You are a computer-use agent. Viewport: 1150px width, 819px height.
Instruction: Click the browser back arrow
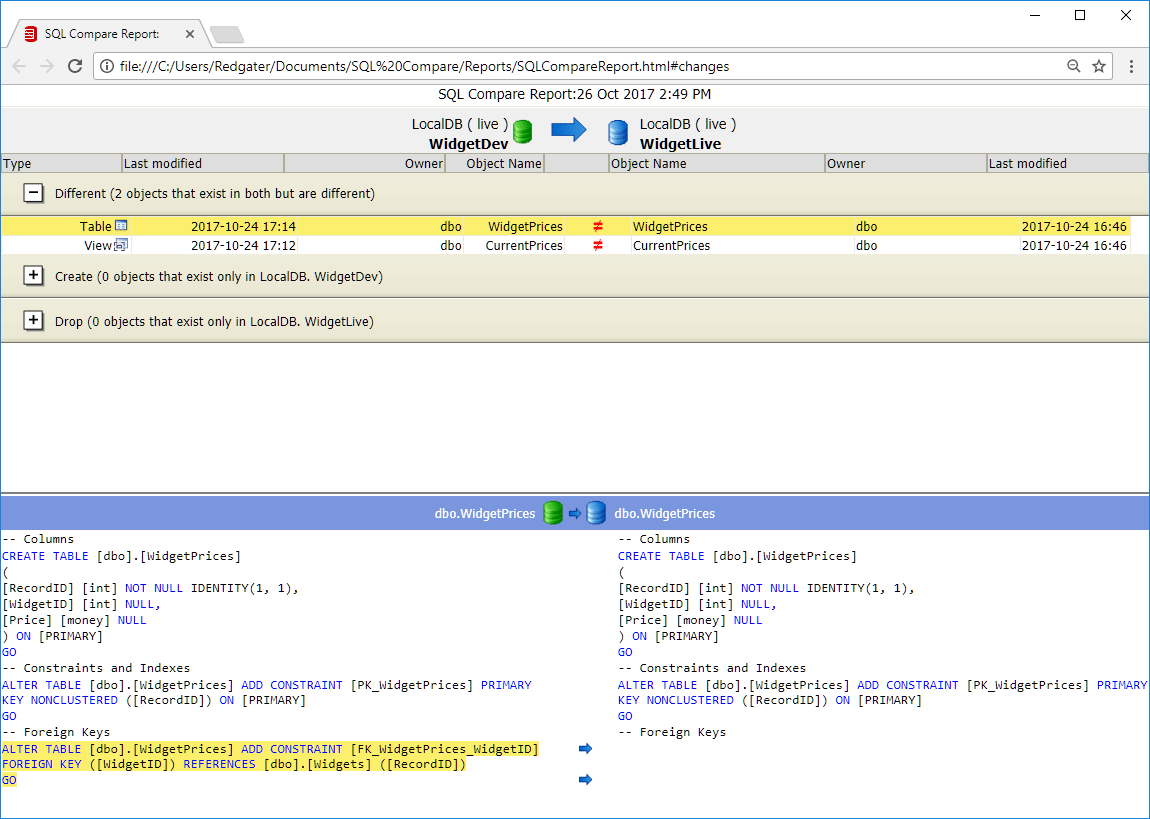click(20, 66)
